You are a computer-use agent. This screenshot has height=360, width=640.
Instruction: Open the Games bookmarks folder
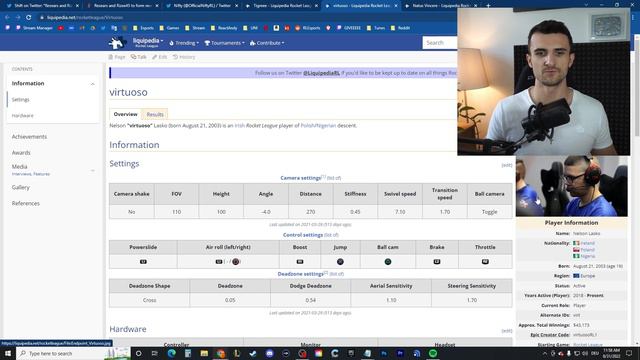[169, 28]
